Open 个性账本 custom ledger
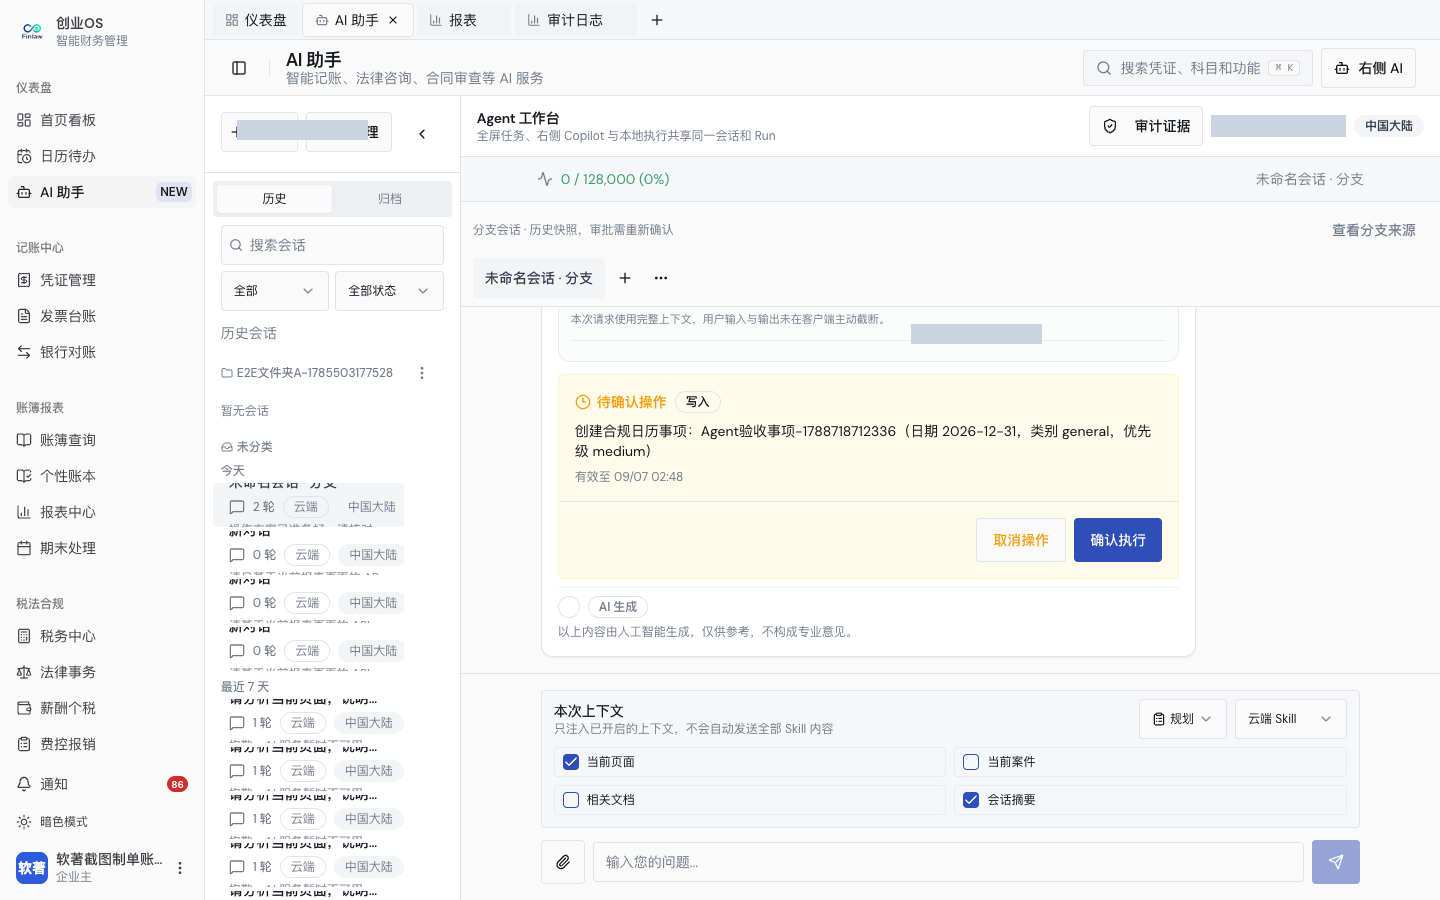This screenshot has height=900, width=1440. pos(101,476)
